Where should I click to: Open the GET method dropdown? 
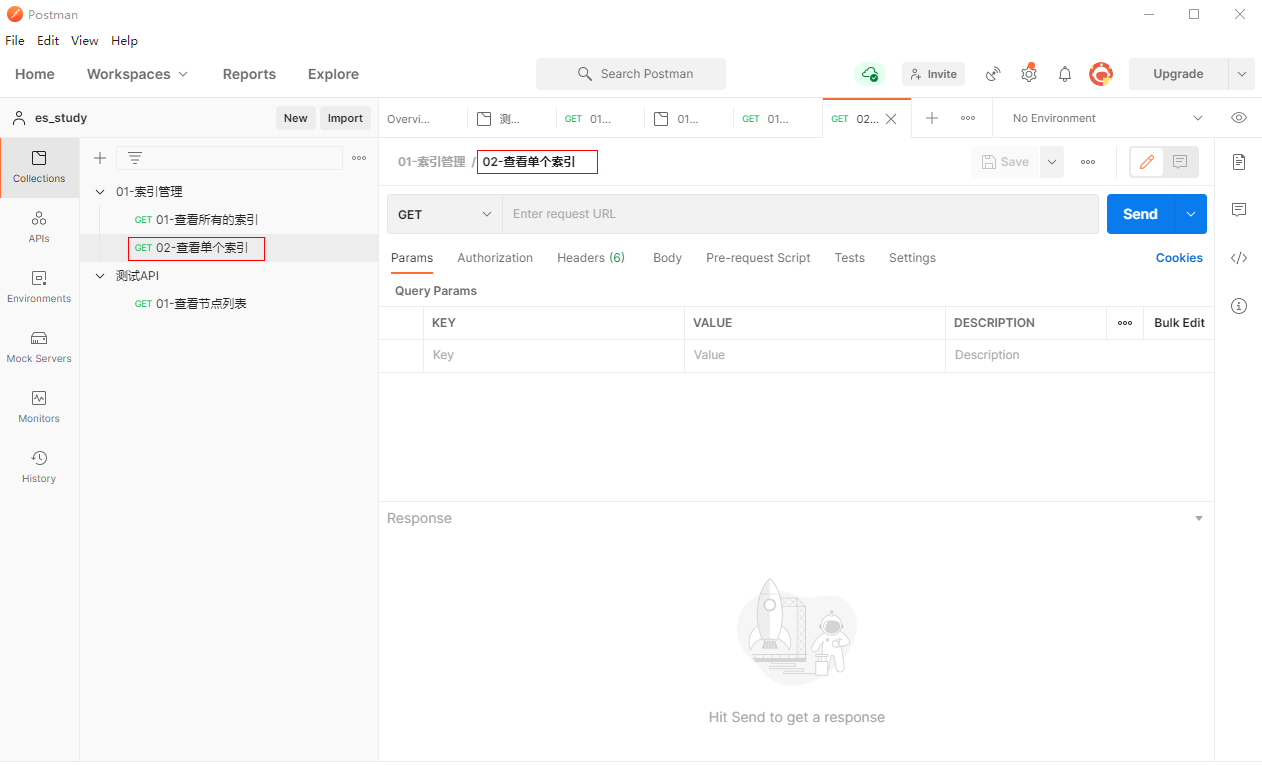[x=445, y=214]
